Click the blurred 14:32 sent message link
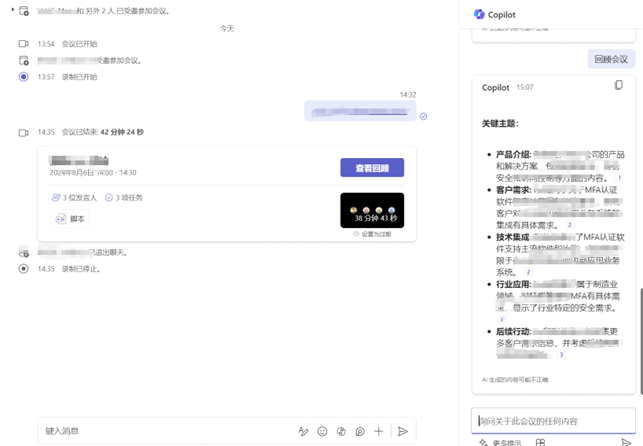The width and height of the screenshot is (643, 446). click(x=359, y=111)
